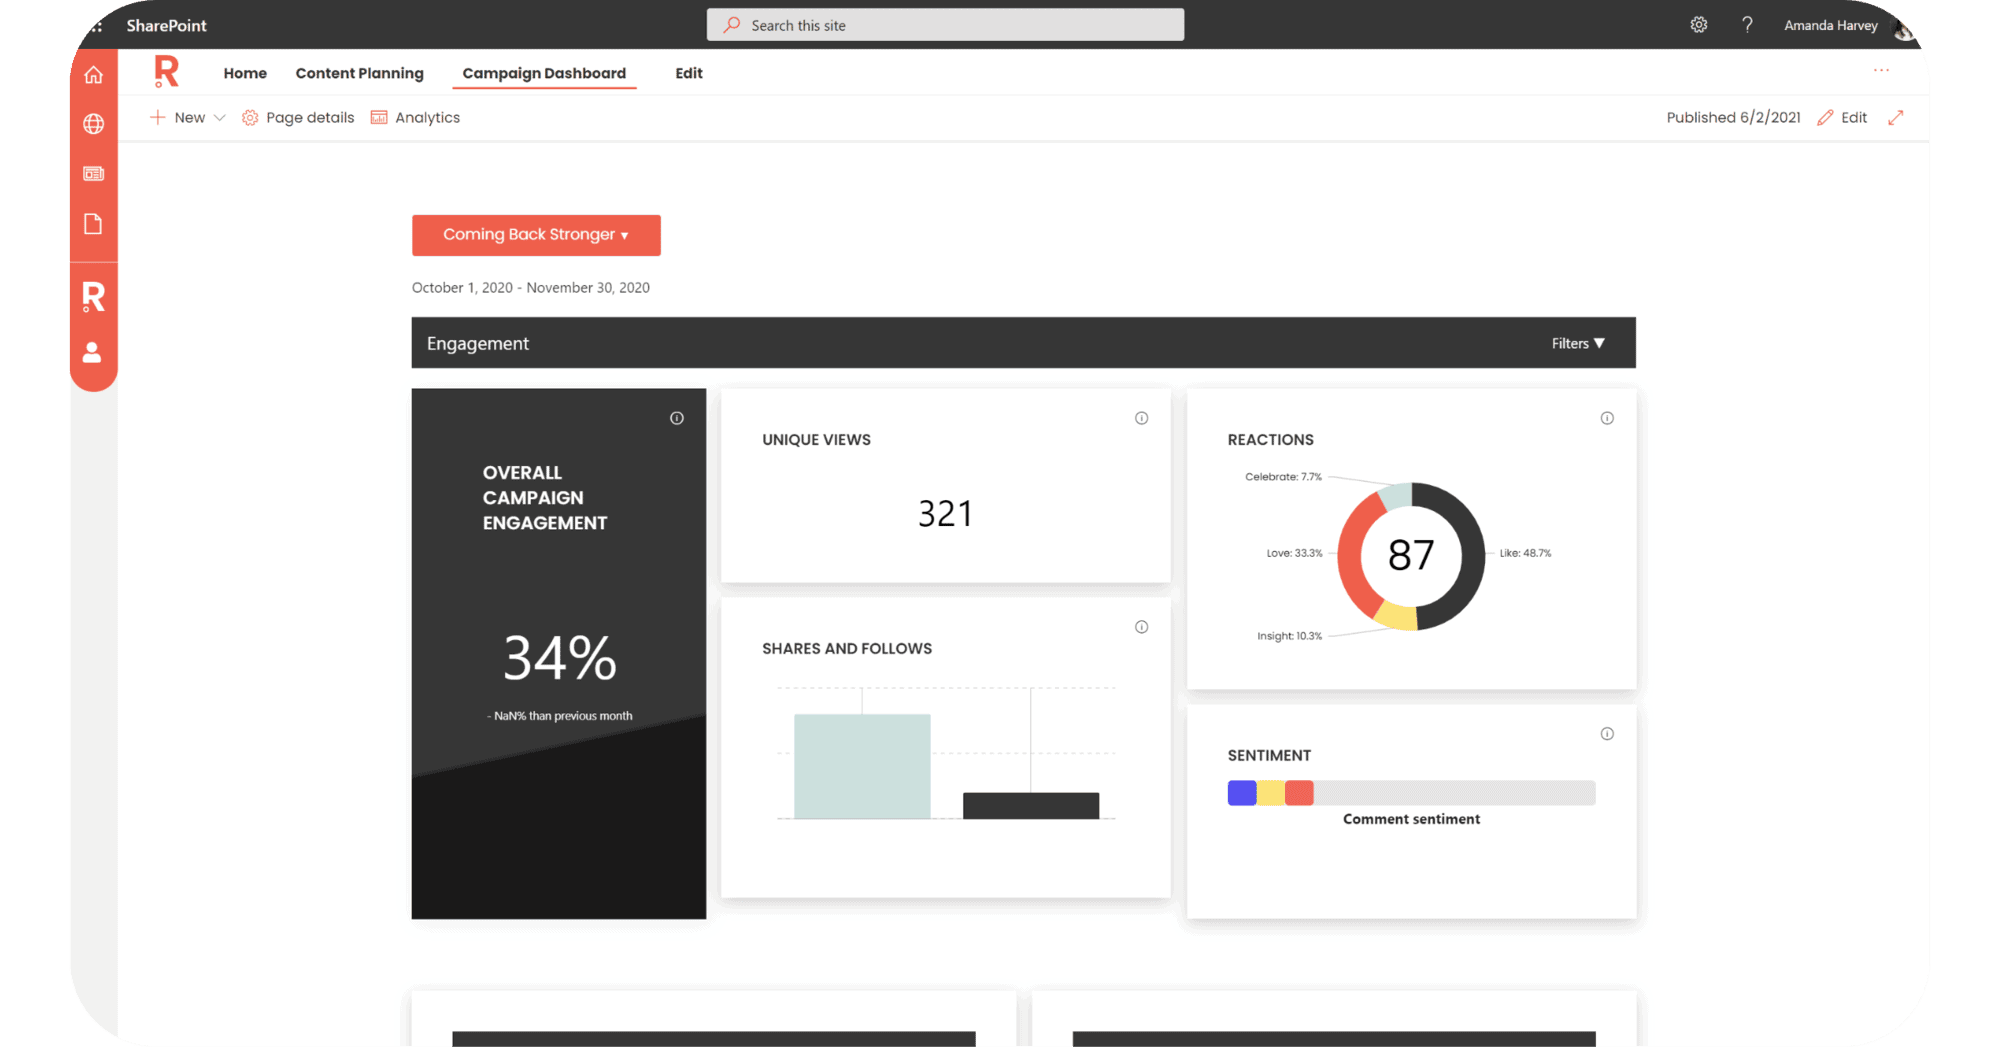Open the globe sites icon in sidebar
Image resolution: width=2000 pixels, height=1047 pixels.
point(93,124)
